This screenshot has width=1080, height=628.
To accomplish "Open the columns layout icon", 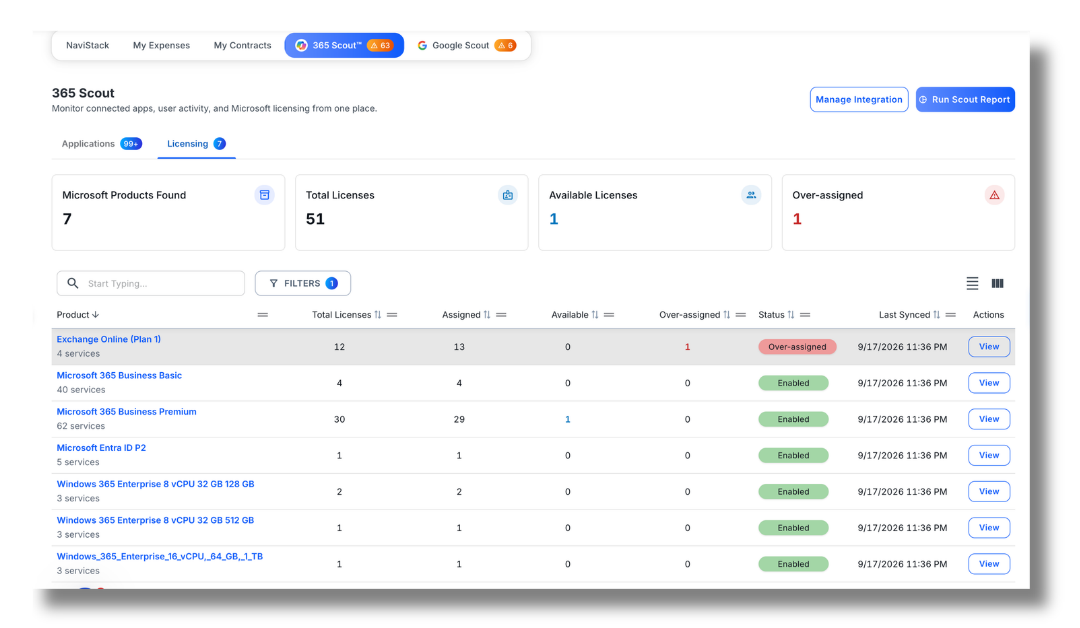I will coord(997,283).
